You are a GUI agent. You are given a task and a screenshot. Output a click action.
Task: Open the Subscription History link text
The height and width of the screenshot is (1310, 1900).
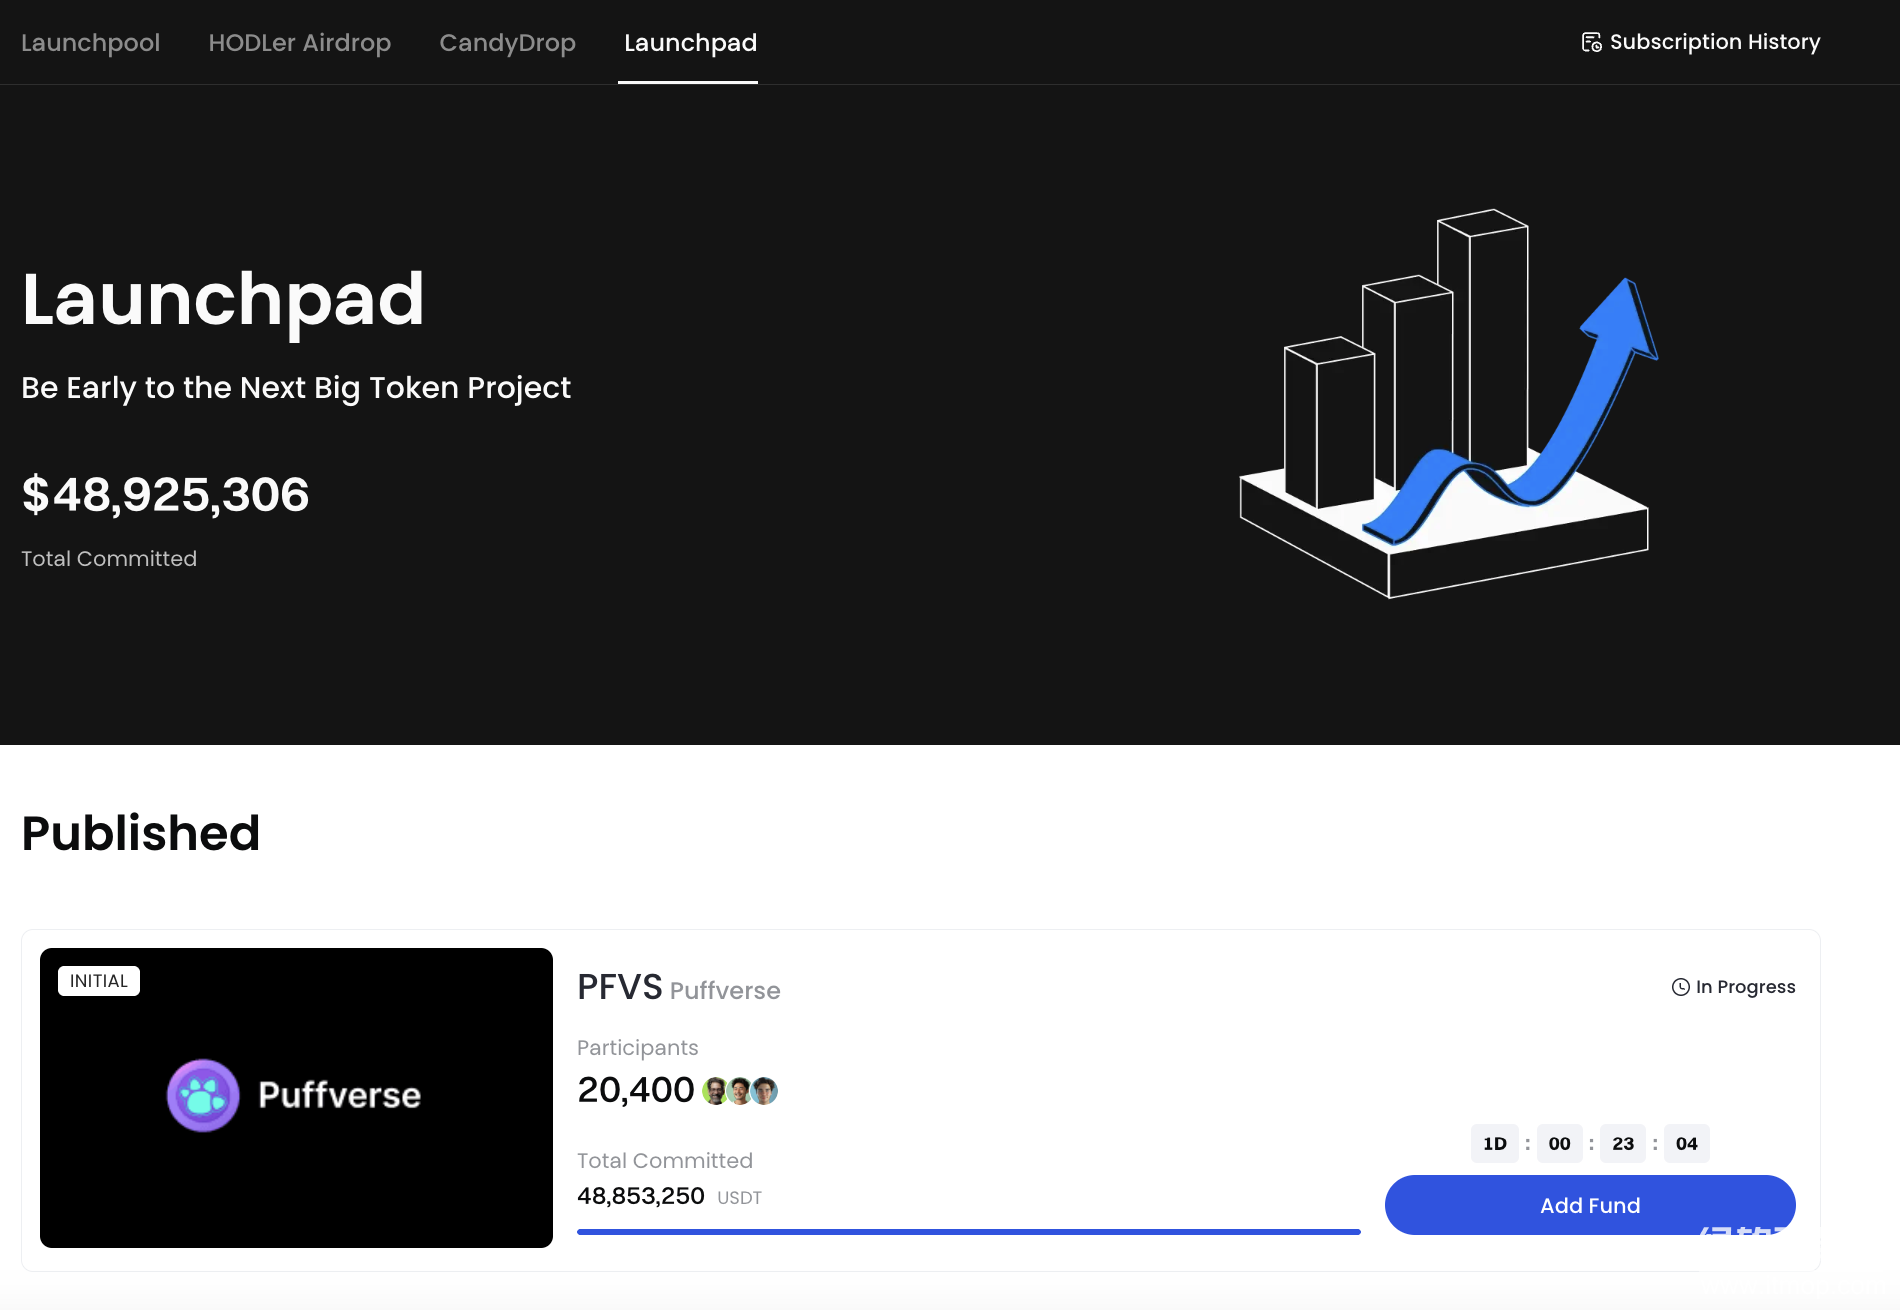(1714, 42)
